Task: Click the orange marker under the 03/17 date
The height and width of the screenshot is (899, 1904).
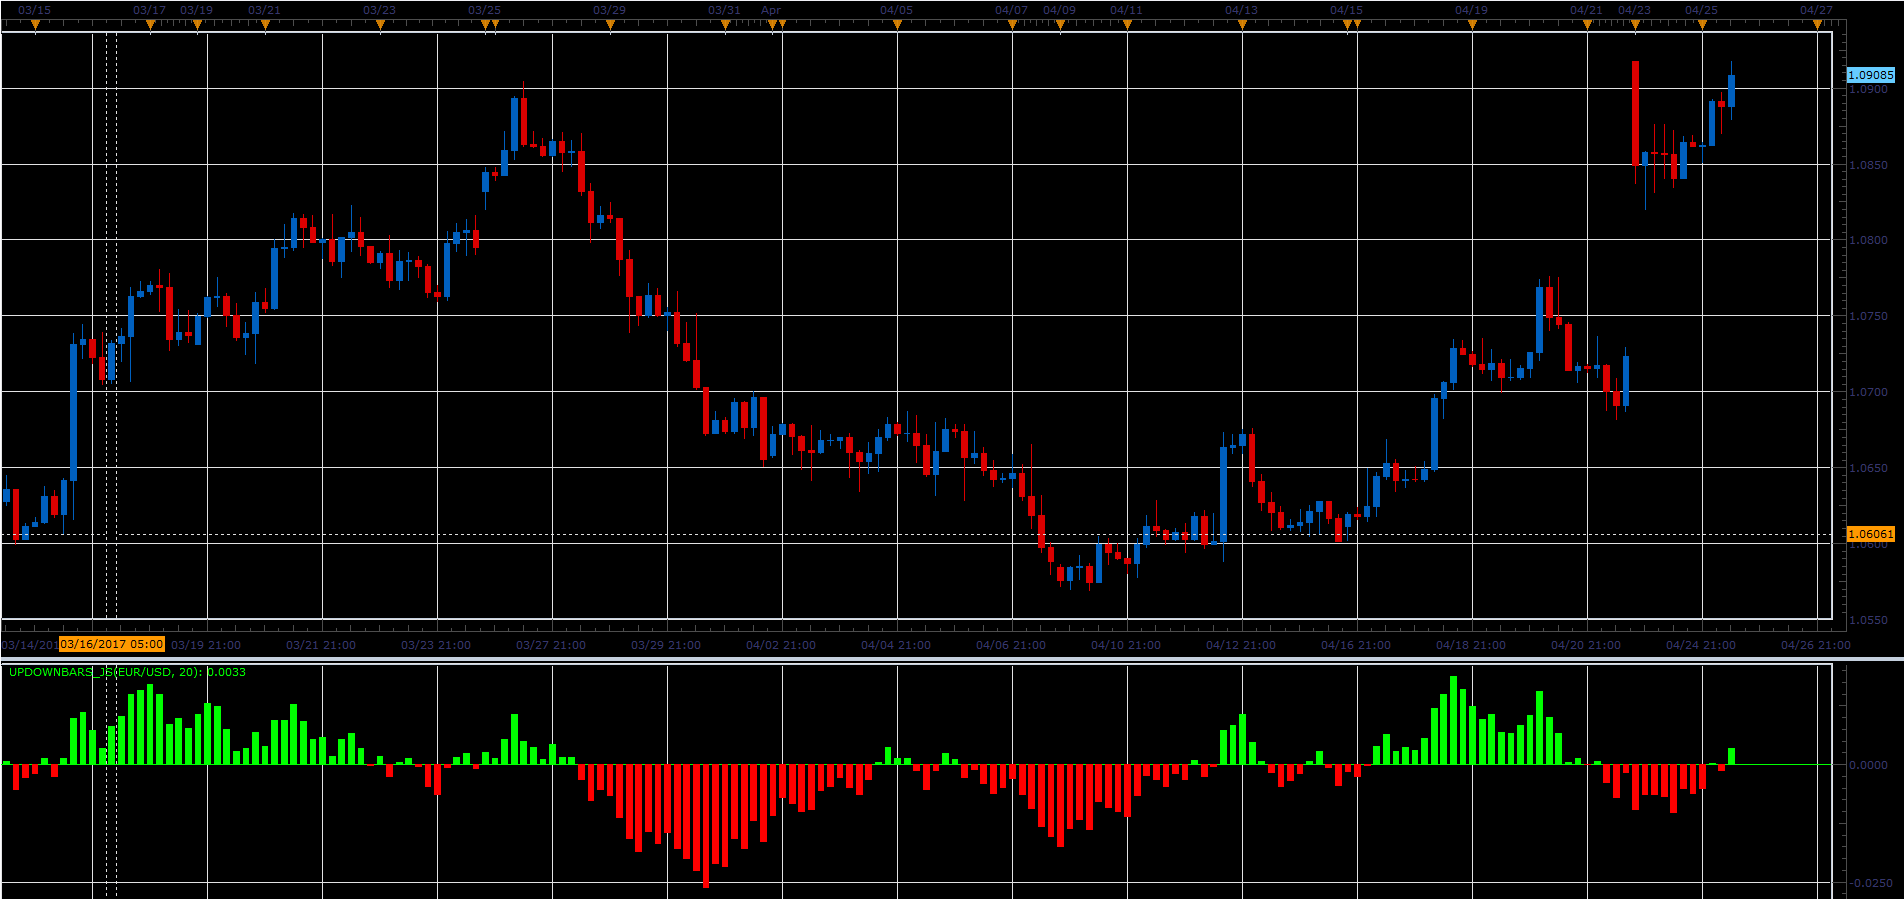Action: (x=150, y=25)
